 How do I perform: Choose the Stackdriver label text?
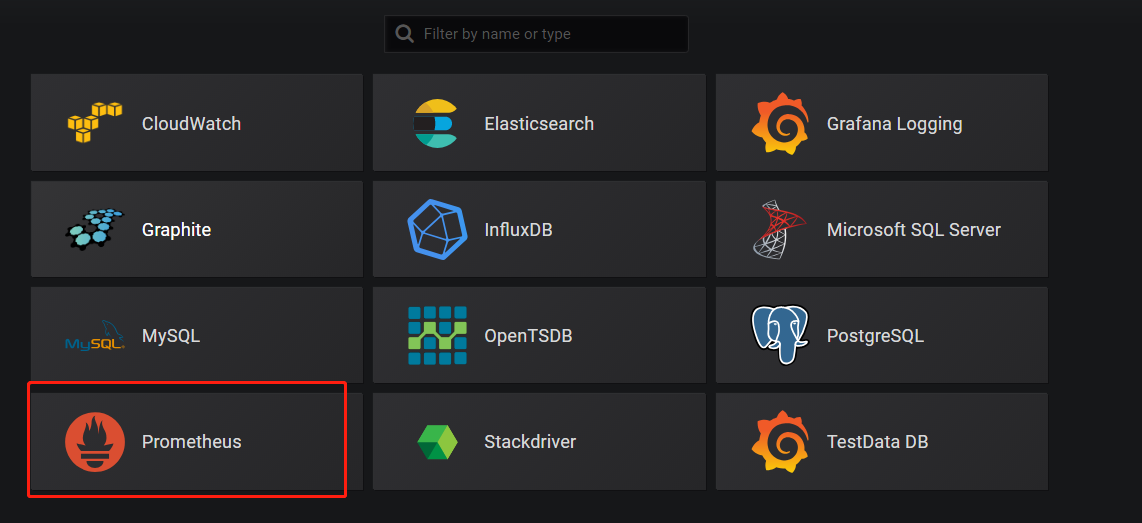(530, 441)
